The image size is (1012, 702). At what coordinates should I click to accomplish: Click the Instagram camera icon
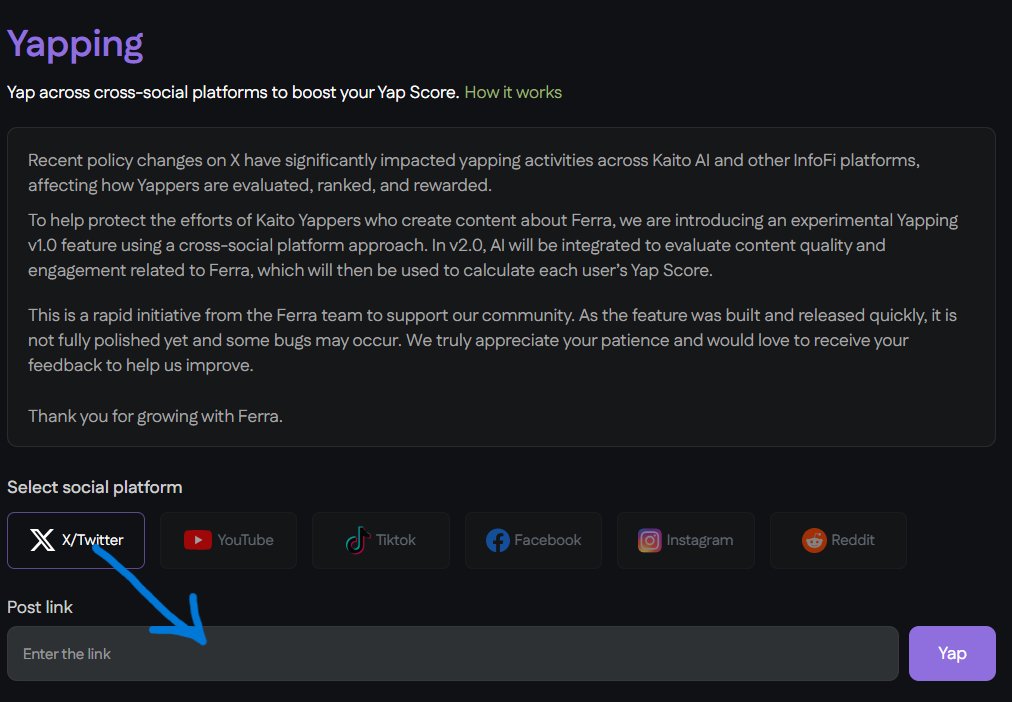[x=650, y=540]
